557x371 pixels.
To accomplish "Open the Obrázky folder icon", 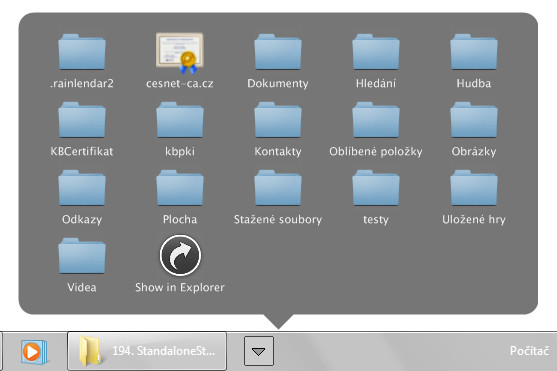I will (474, 120).
